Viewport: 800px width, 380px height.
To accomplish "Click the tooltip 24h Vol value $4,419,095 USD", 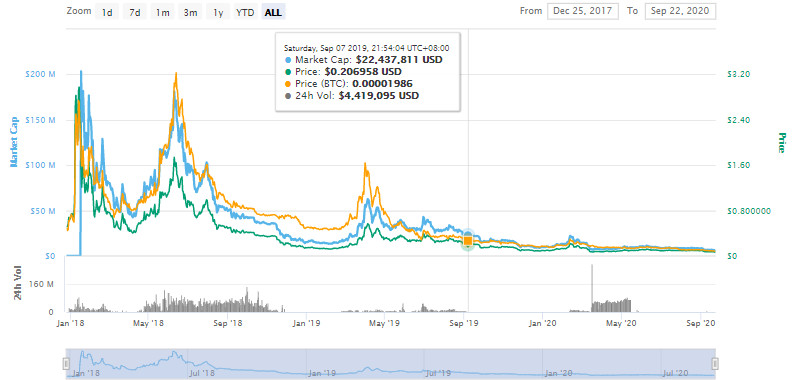I will (x=379, y=95).
